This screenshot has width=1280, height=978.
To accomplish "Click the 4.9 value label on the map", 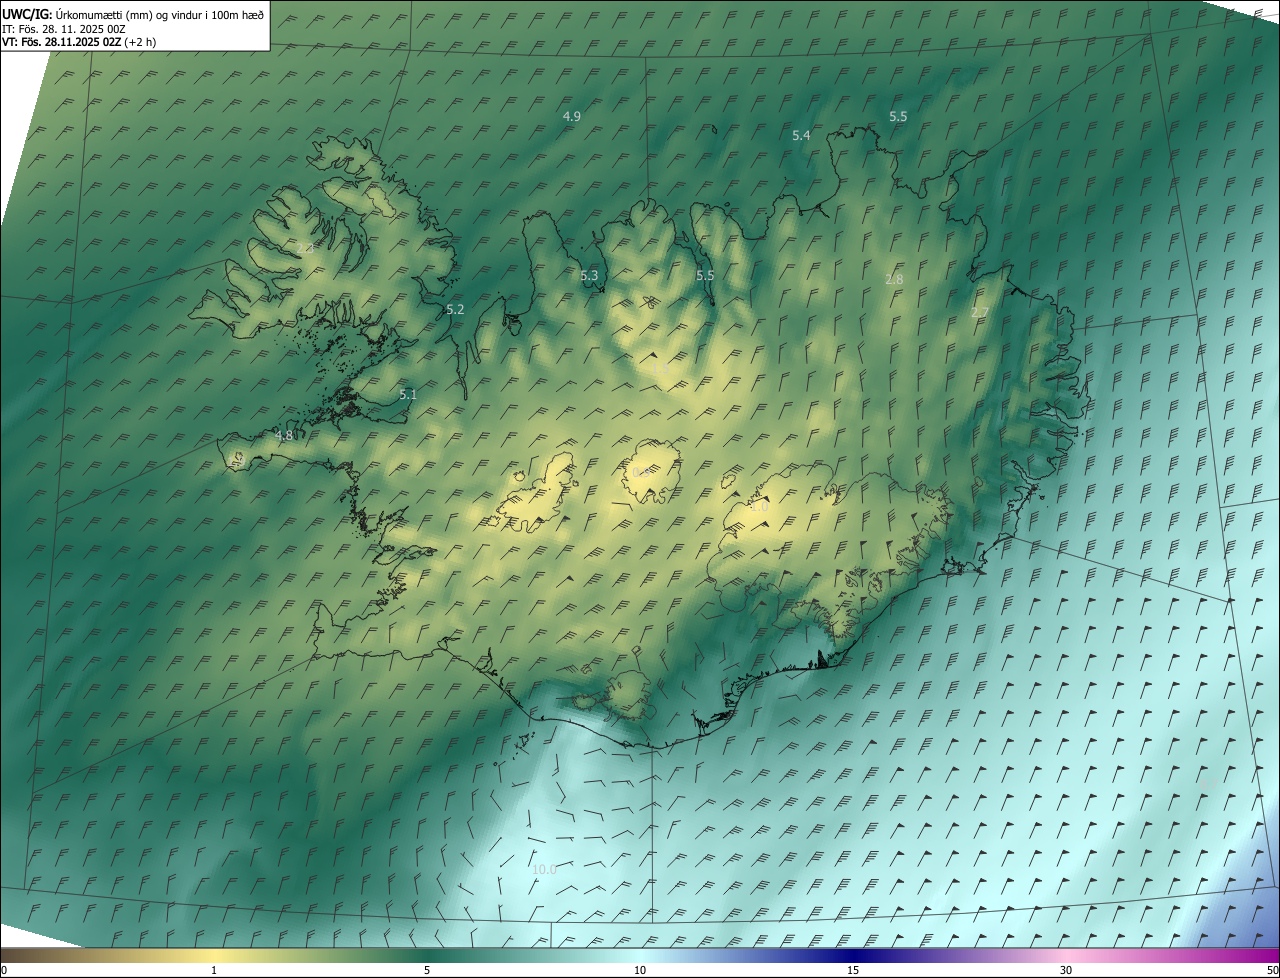I will point(572,116).
